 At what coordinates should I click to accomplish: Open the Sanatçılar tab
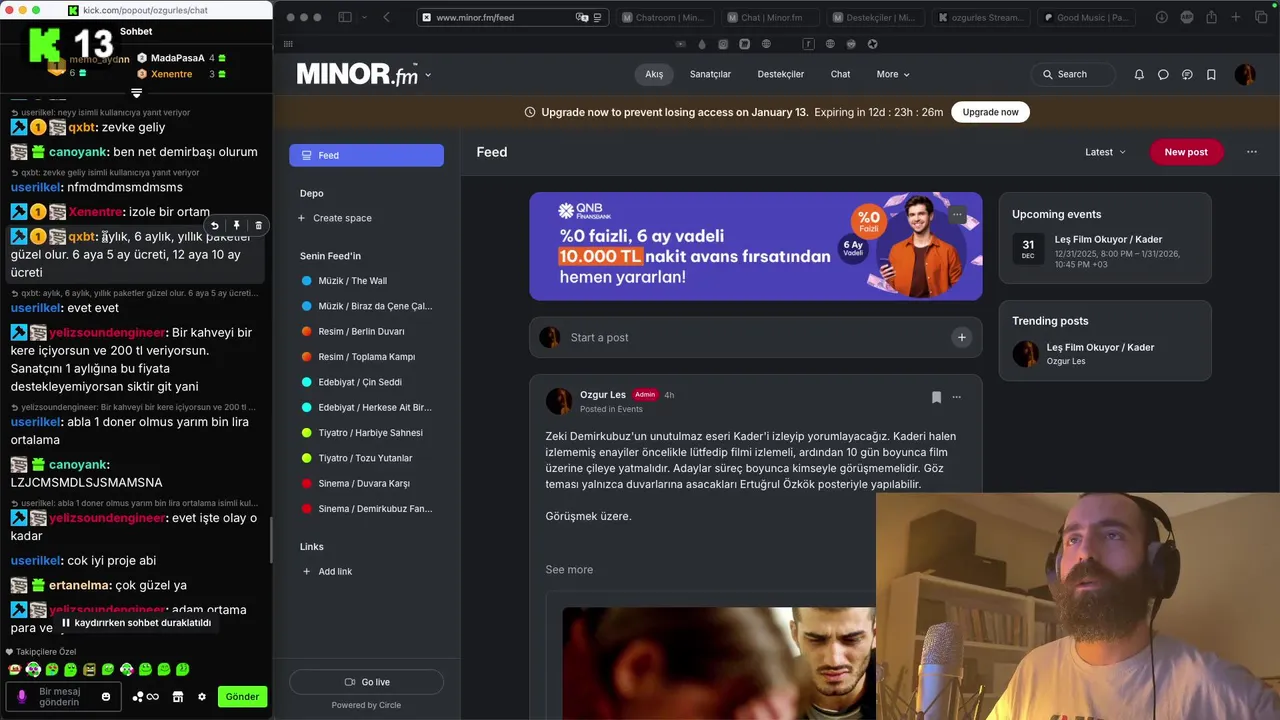pyautogui.click(x=710, y=74)
